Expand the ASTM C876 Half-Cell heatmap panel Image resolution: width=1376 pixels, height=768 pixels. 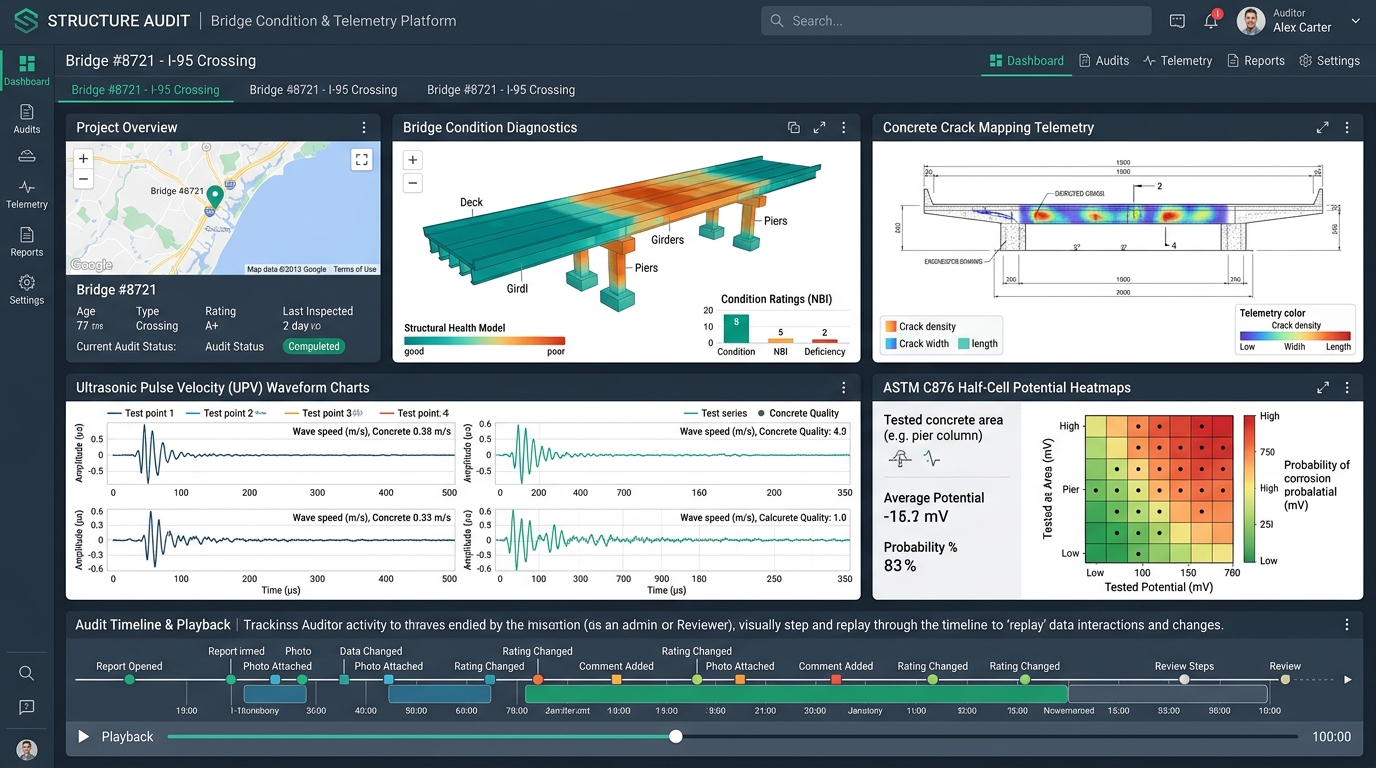1322,388
